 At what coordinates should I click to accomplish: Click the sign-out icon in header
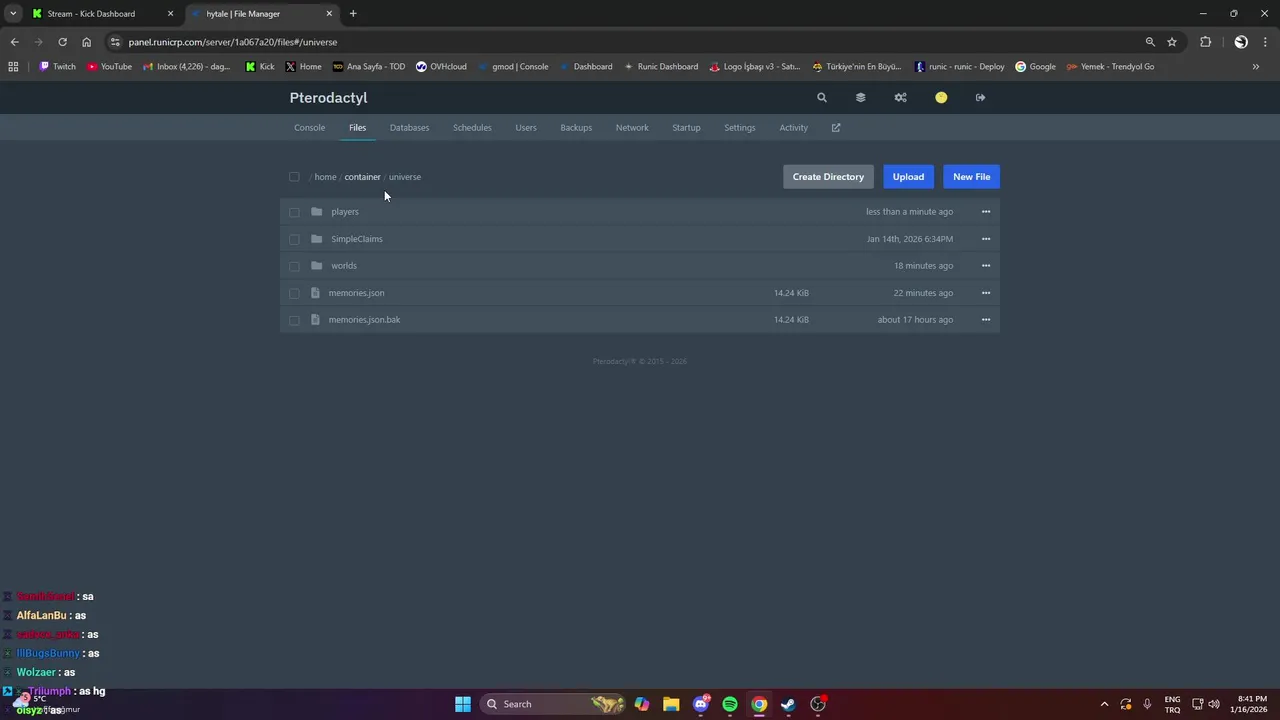pos(980,98)
